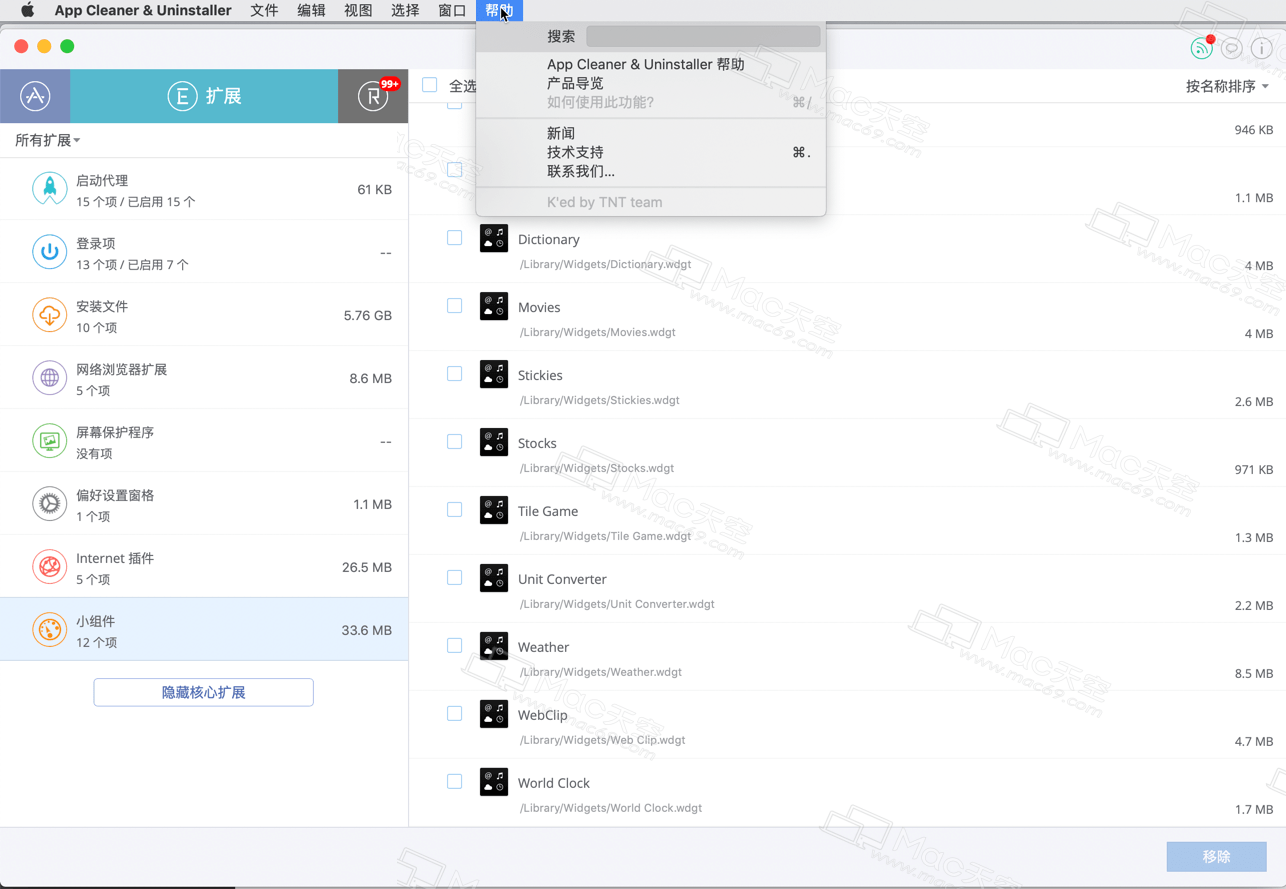This screenshot has height=889, width=1286.
Task: Click the Weather widget icon
Action: point(494,646)
